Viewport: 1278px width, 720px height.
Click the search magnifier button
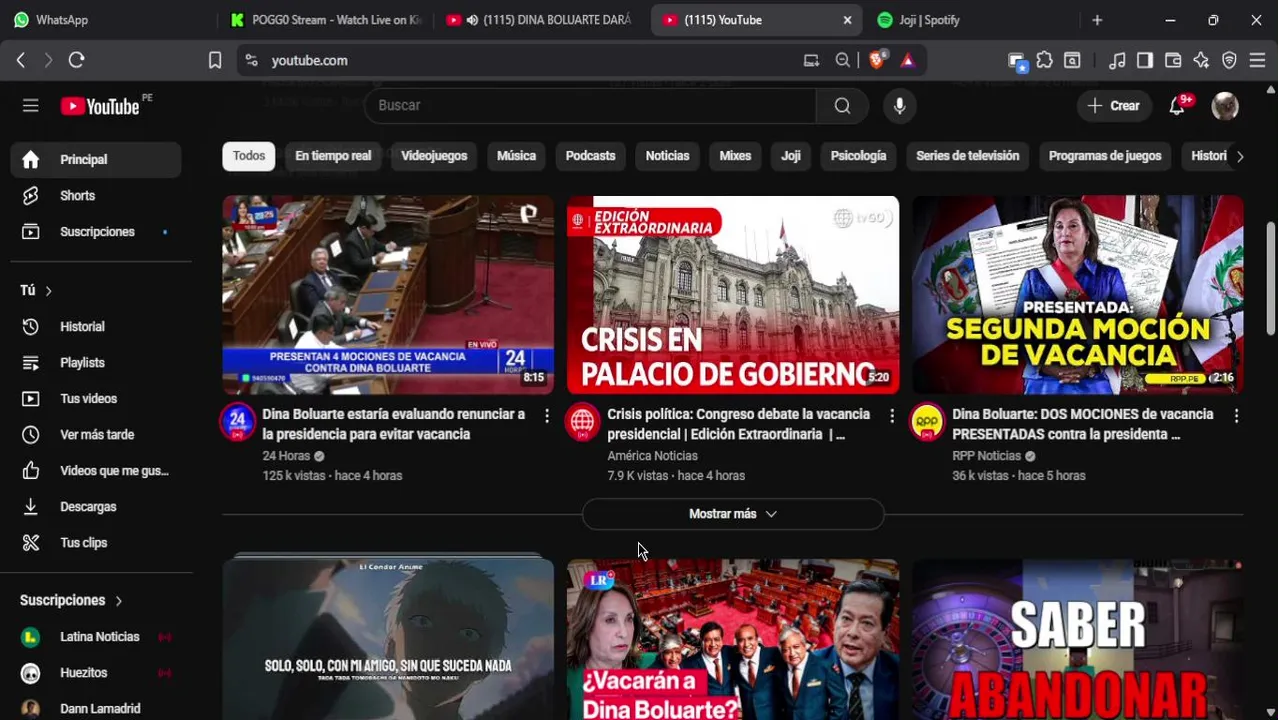click(843, 106)
